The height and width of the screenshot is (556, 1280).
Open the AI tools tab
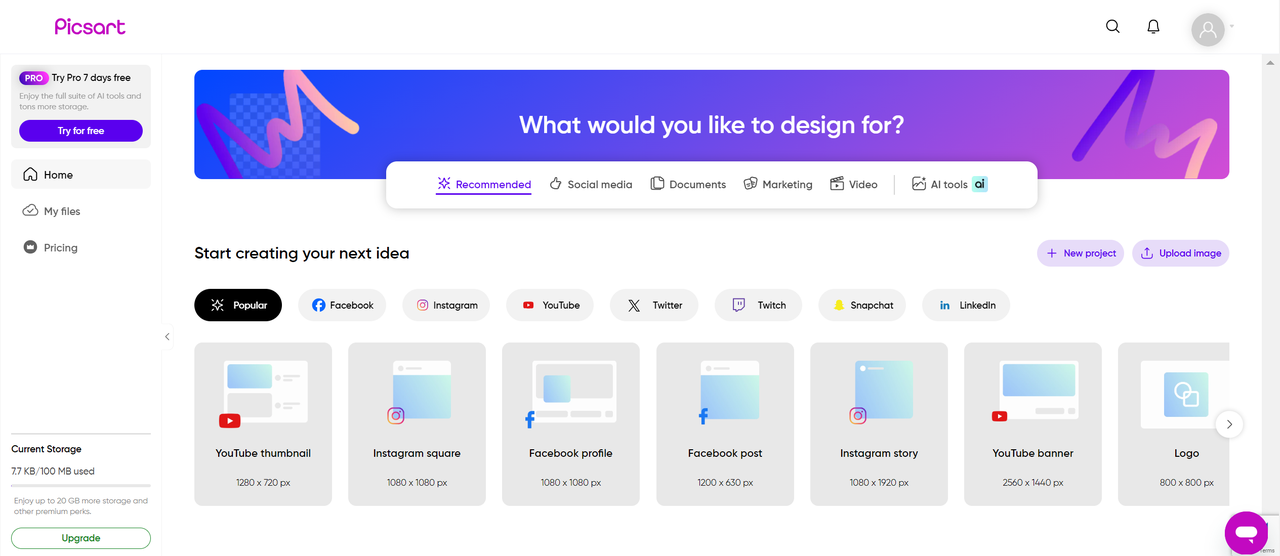coord(949,184)
